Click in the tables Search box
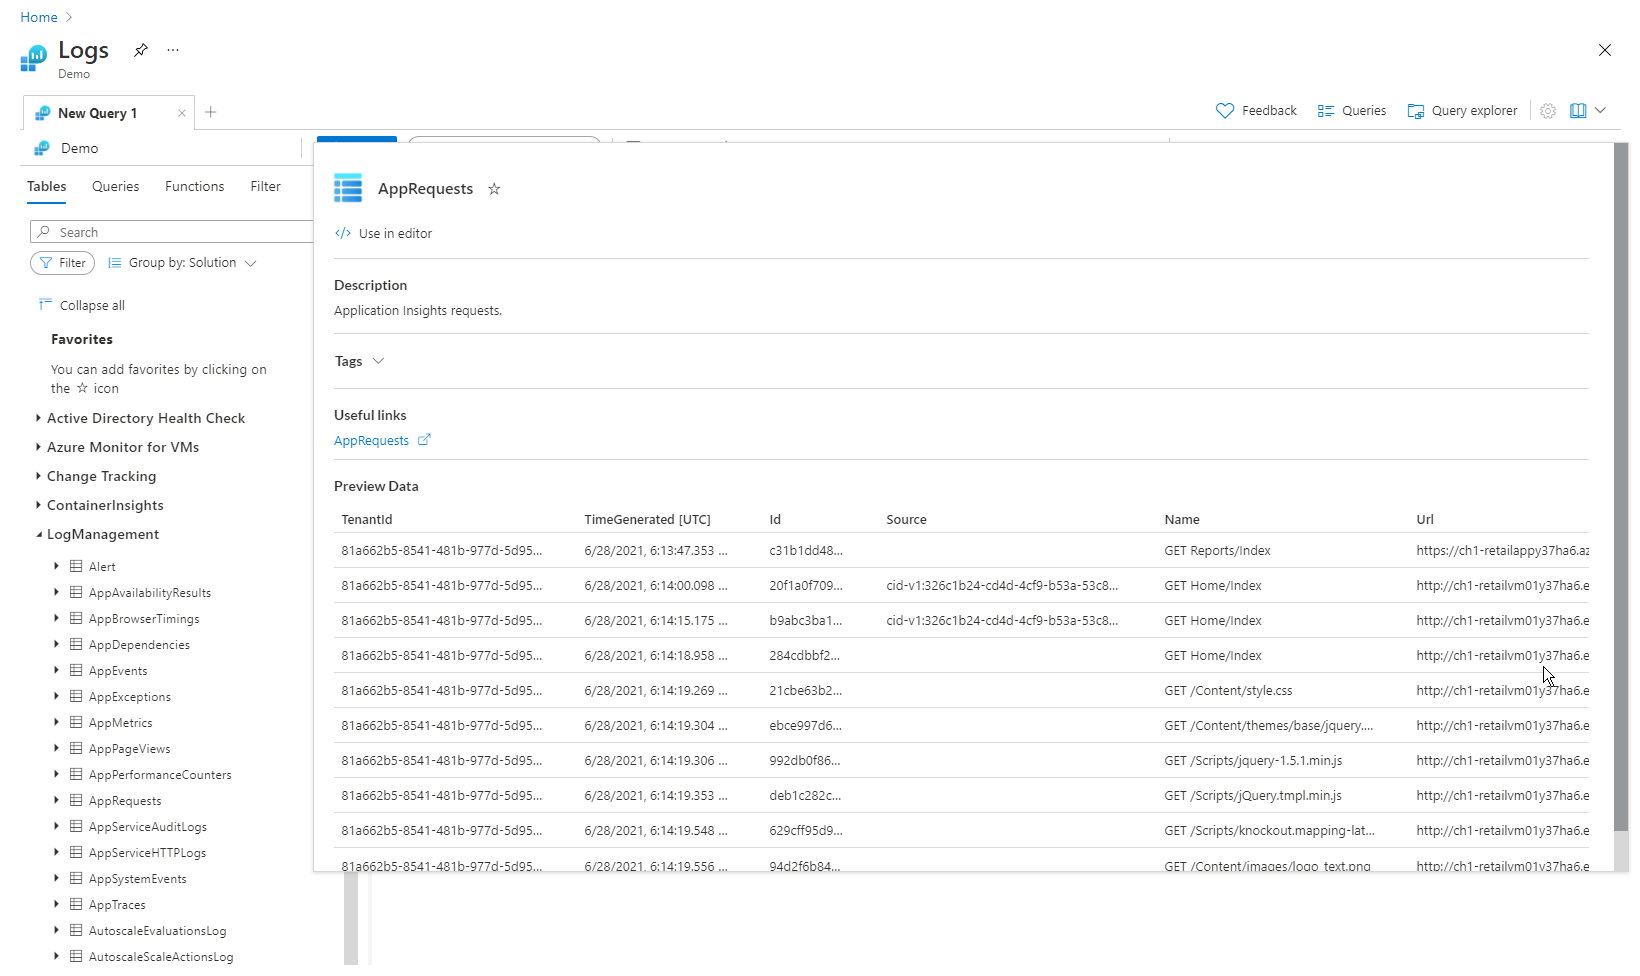This screenshot has width=1640, height=976. 172,232
